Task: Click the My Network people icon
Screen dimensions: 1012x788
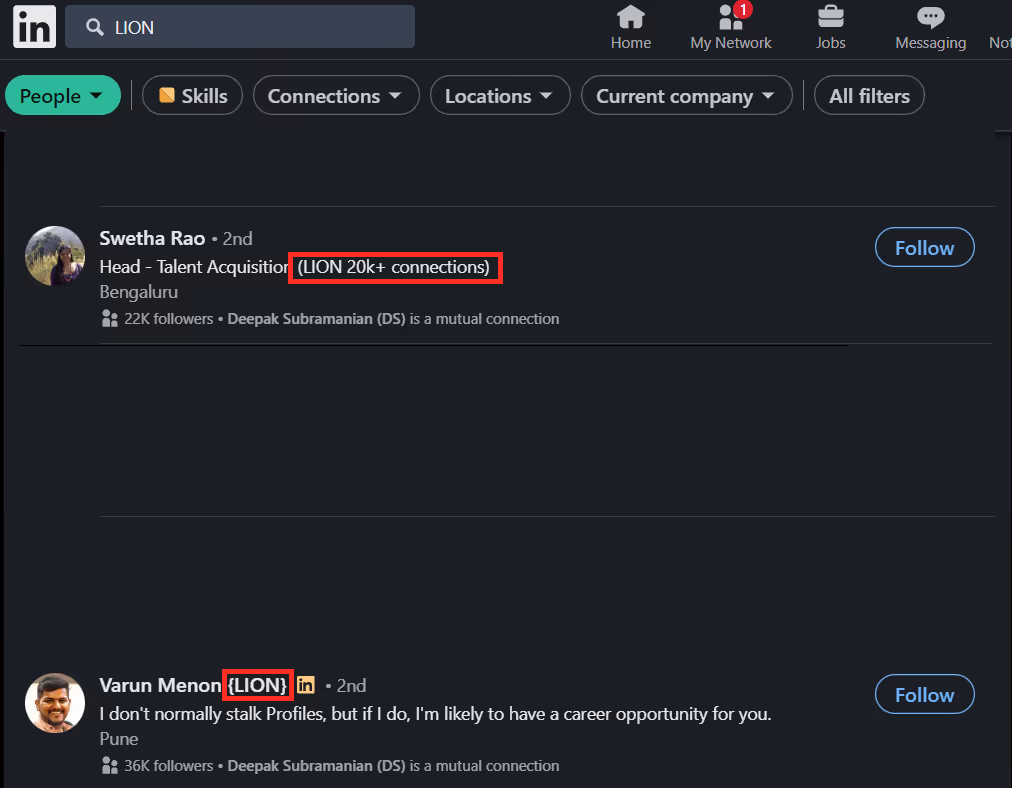Action: (731, 17)
